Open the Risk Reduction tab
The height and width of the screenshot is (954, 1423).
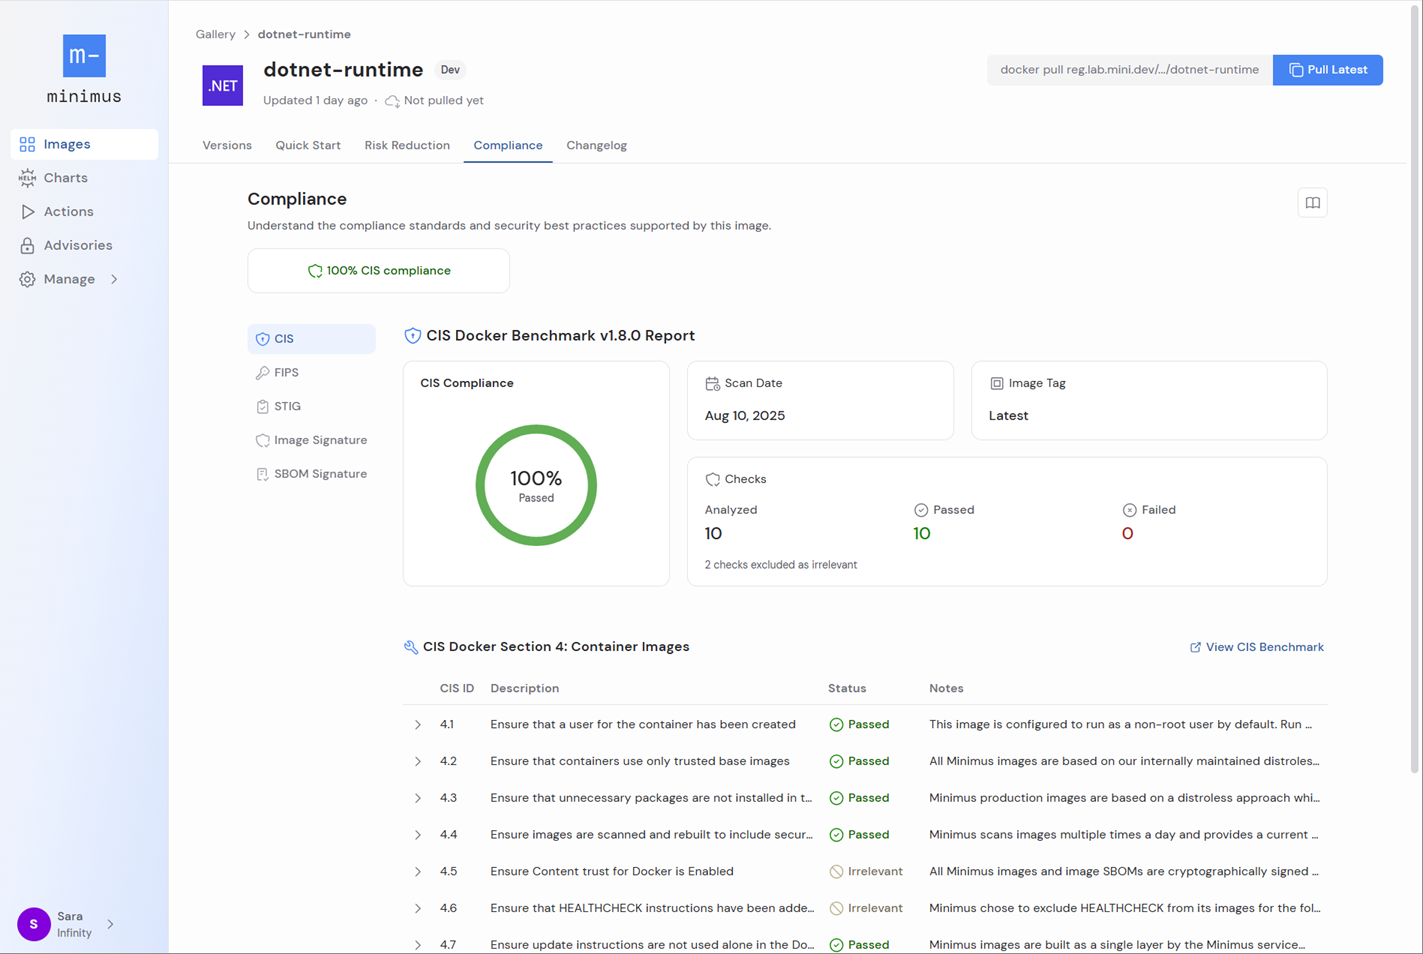pos(407,146)
